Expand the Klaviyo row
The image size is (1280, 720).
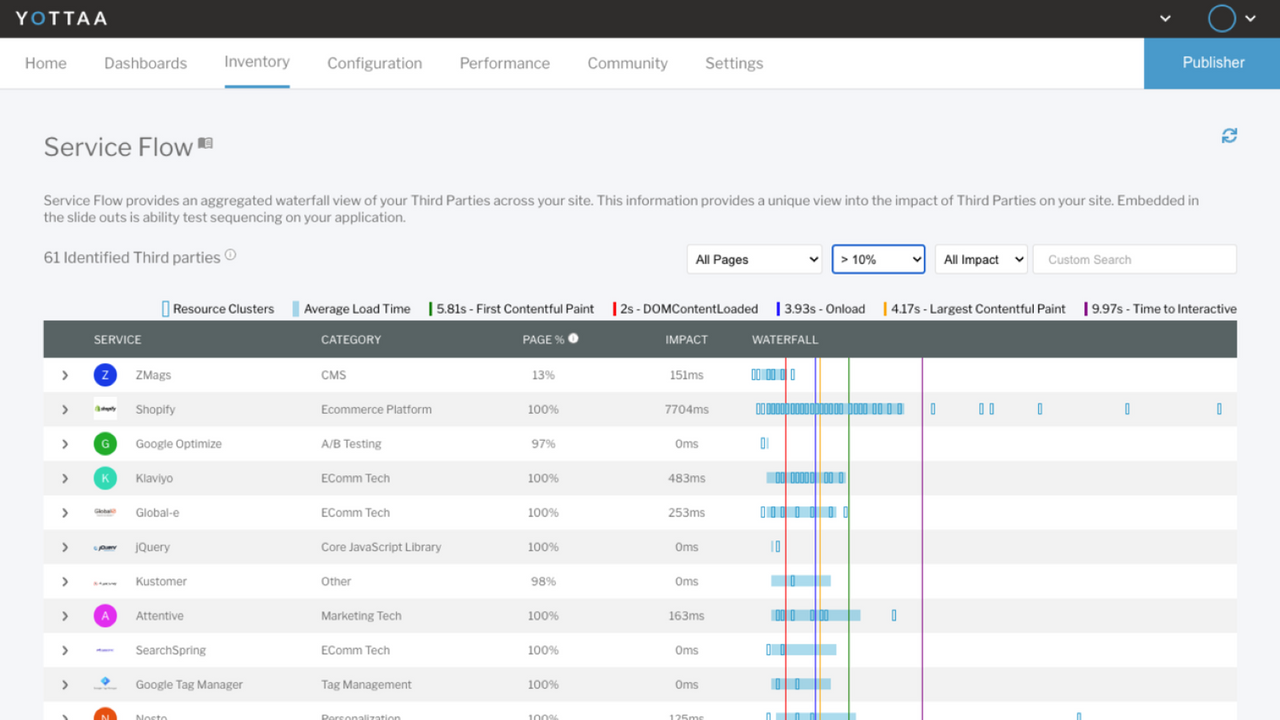(65, 478)
